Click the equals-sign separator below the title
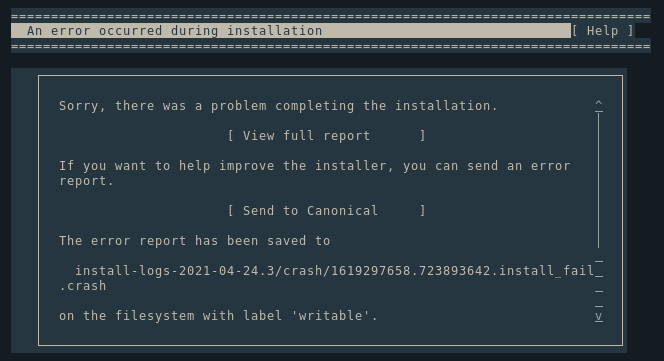The width and height of the screenshot is (664, 361). 331,46
